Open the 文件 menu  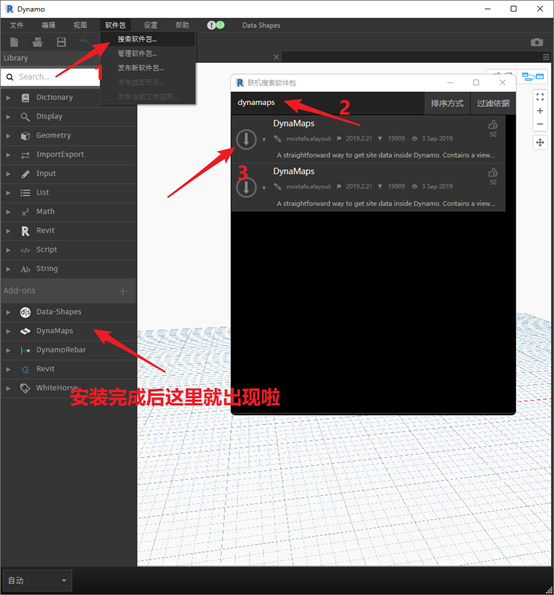(x=17, y=25)
